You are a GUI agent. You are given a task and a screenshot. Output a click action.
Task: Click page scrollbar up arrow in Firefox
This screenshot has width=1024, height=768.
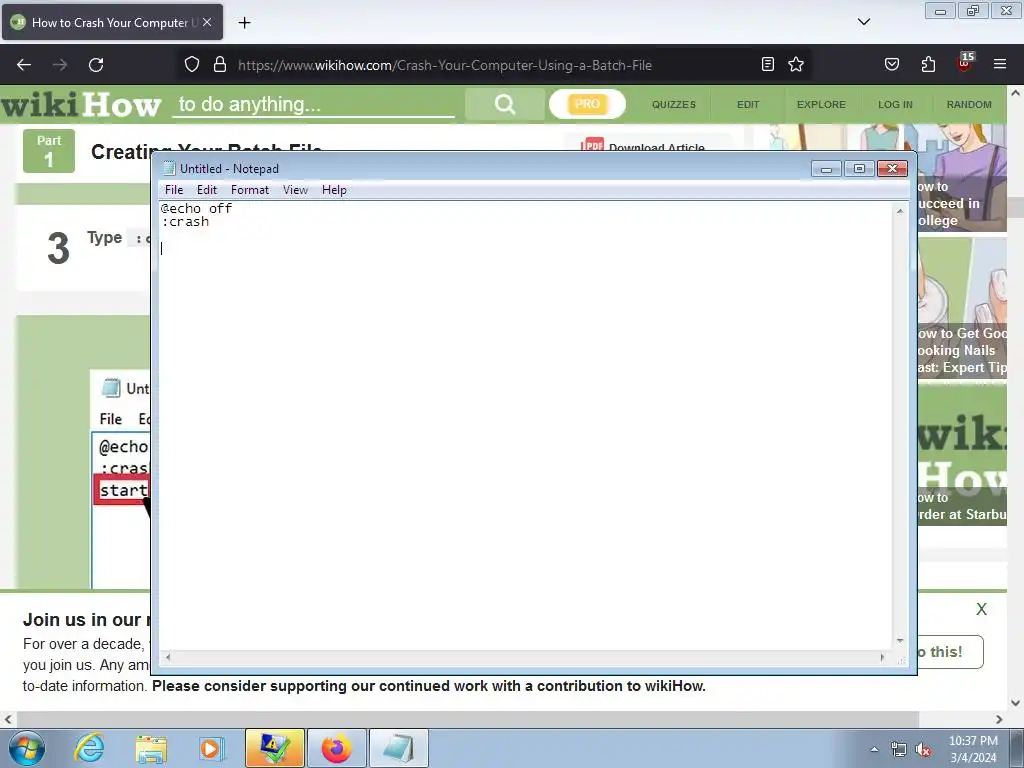click(x=1016, y=93)
